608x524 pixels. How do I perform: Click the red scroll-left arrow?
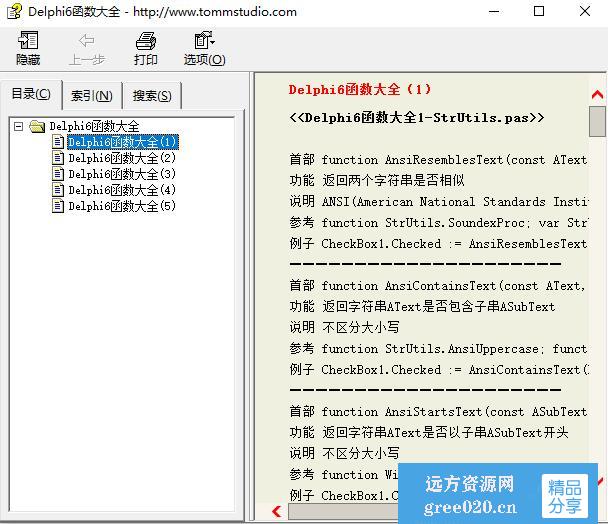[276, 511]
